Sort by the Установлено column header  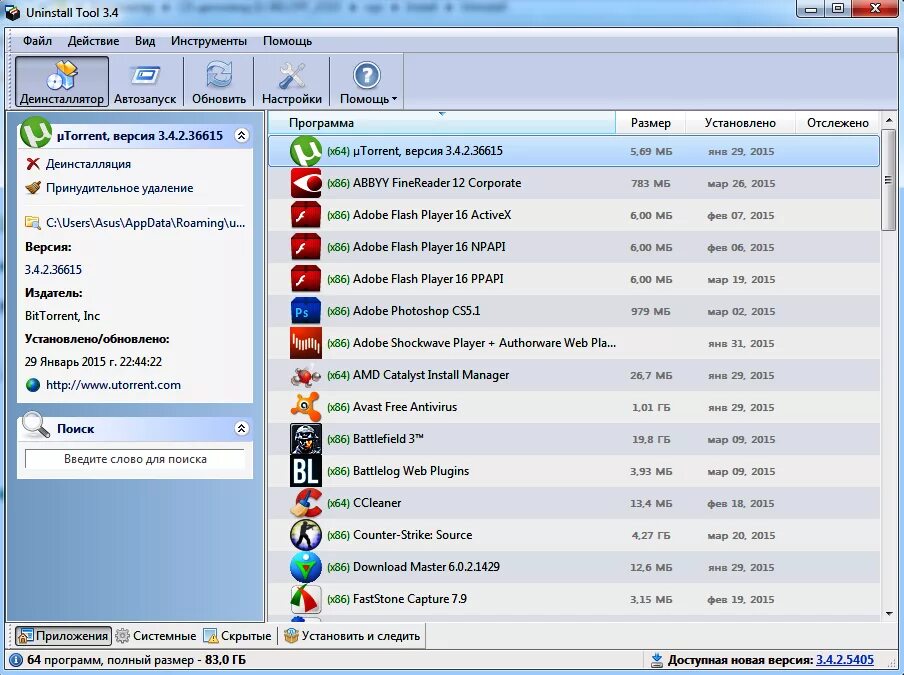(740, 123)
